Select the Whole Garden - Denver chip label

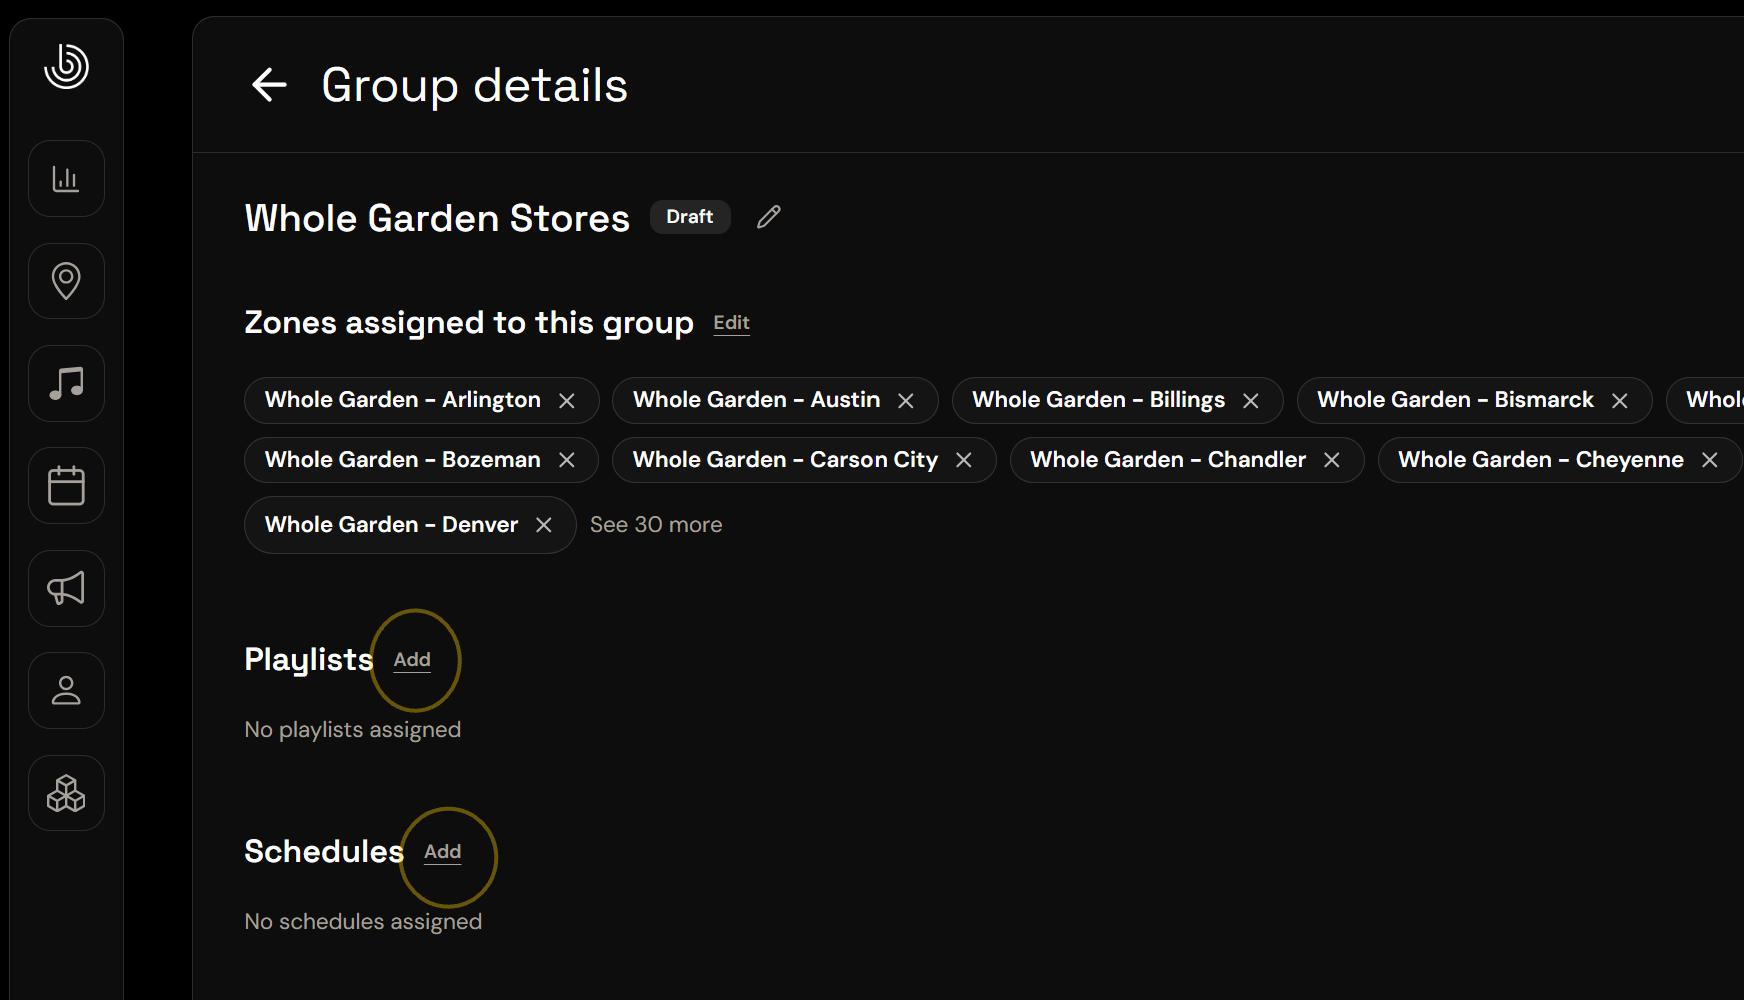392,525
